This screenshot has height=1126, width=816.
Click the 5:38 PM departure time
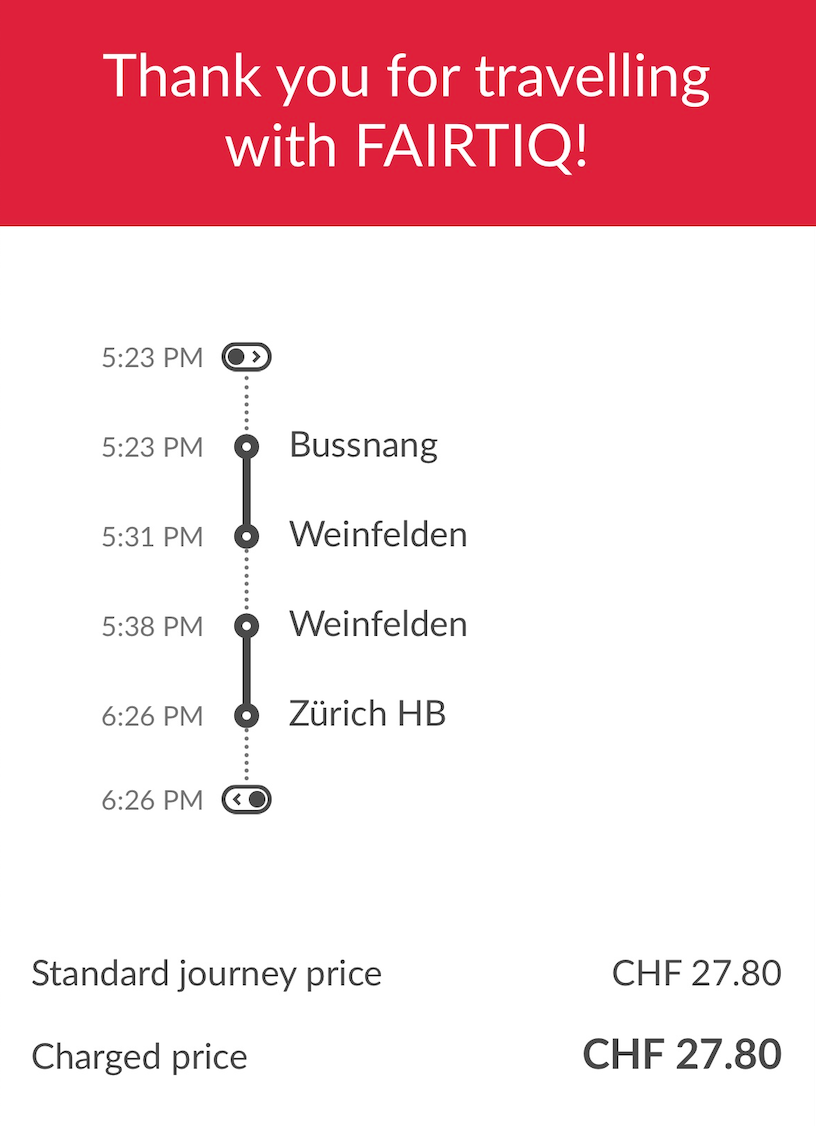point(152,627)
